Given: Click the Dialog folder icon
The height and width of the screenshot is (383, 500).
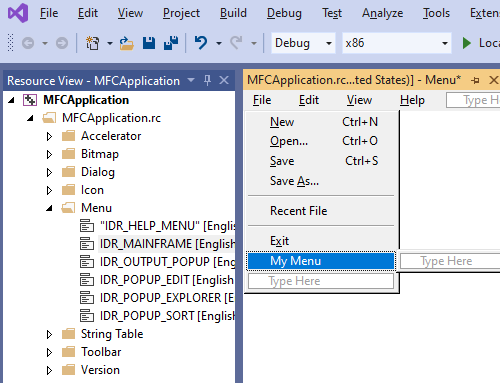Looking at the screenshot, I should (69, 172).
